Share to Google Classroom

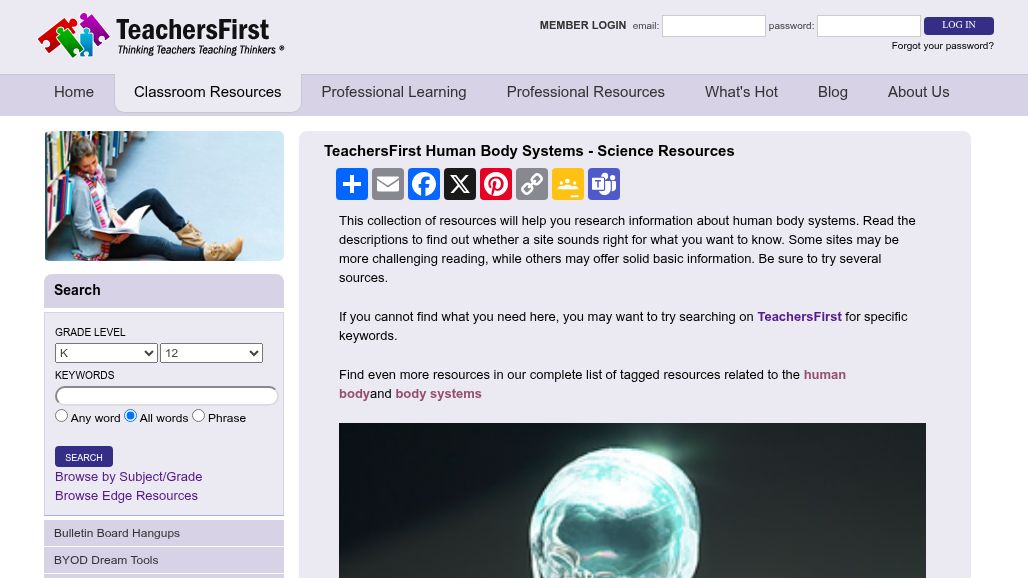coord(568,184)
